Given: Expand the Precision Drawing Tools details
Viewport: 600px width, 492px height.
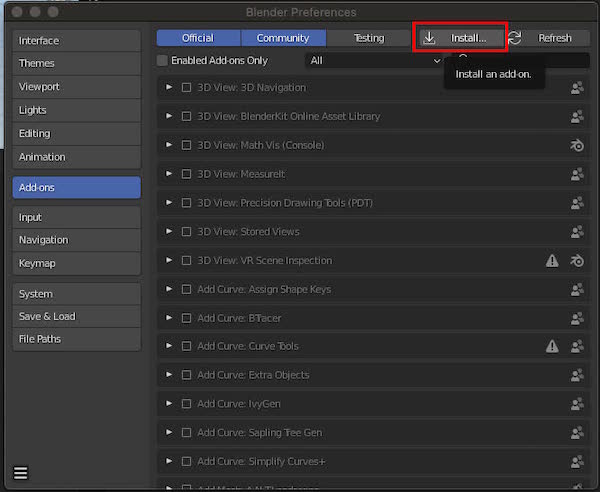Looking at the screenshot, I should 169,202.
